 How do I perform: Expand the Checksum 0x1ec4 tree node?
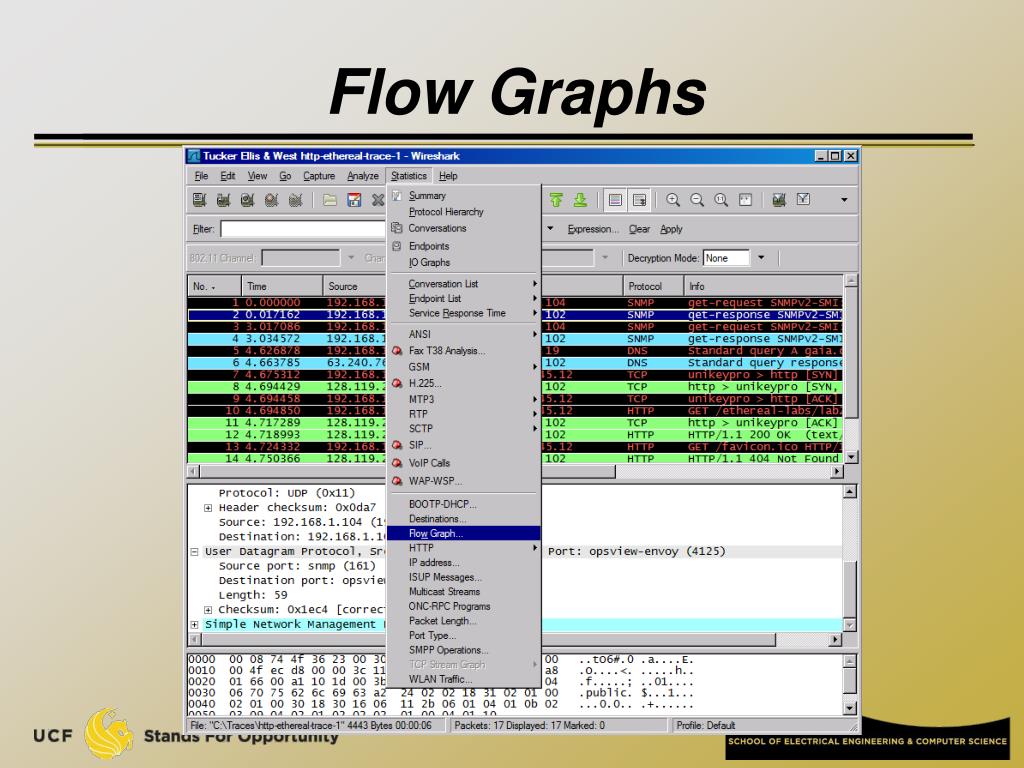click(x=208, y=610)
